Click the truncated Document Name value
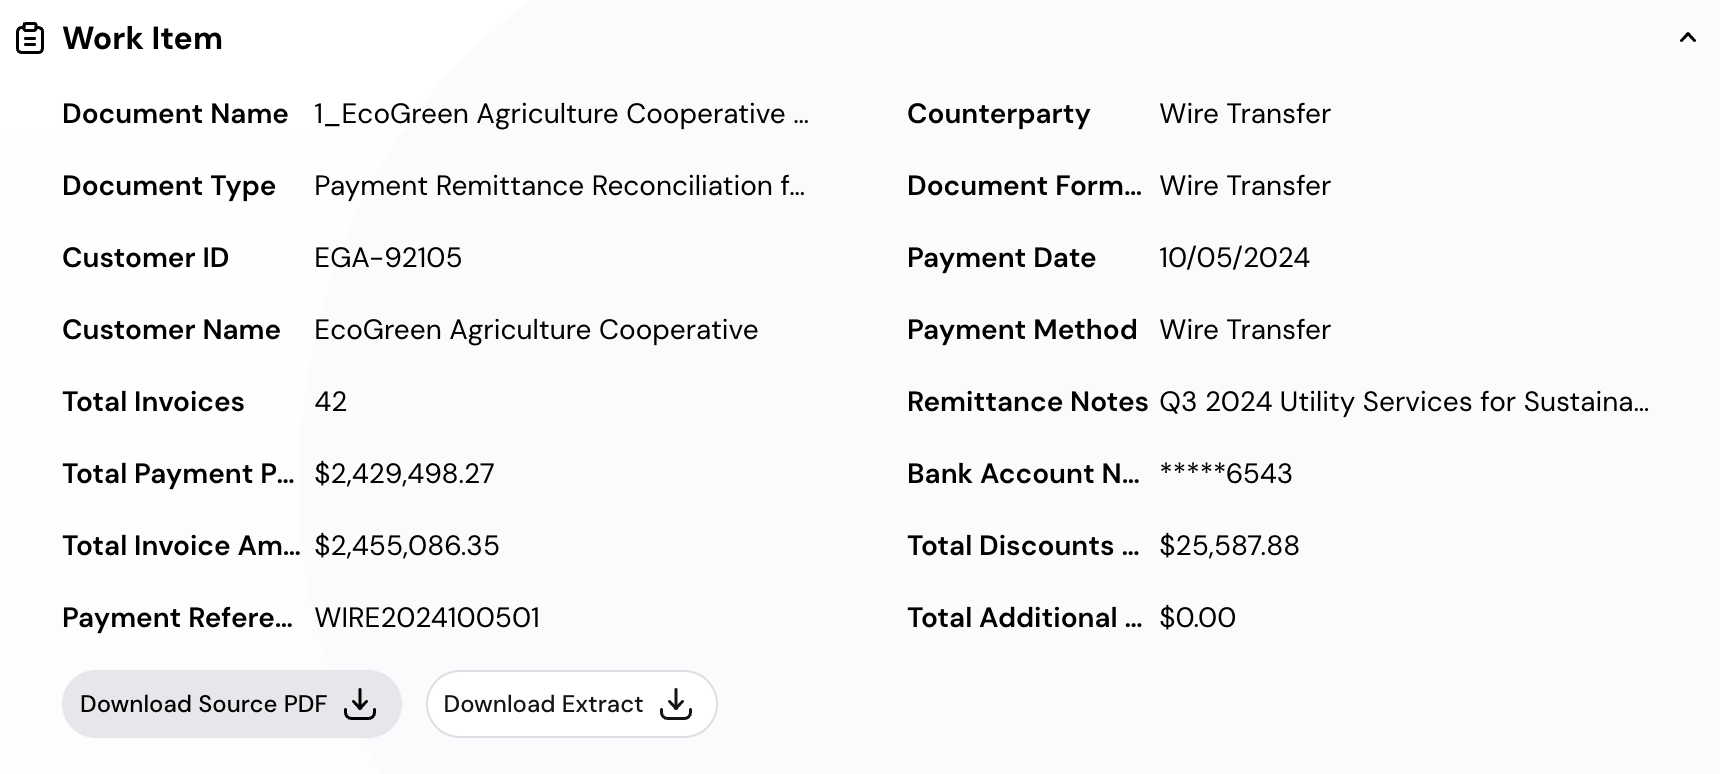 [561, 114]
